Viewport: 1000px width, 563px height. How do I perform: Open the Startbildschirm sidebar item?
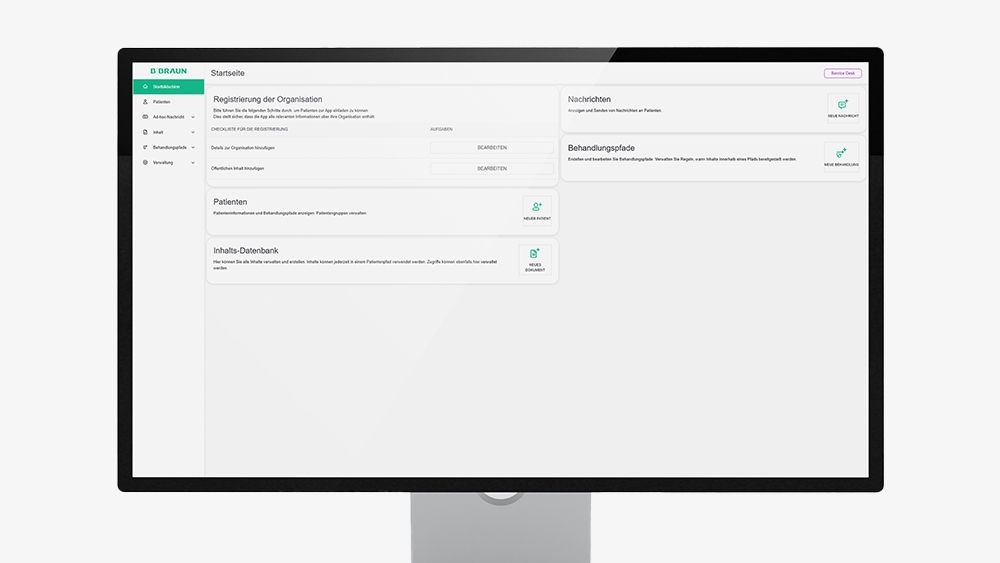168,87
